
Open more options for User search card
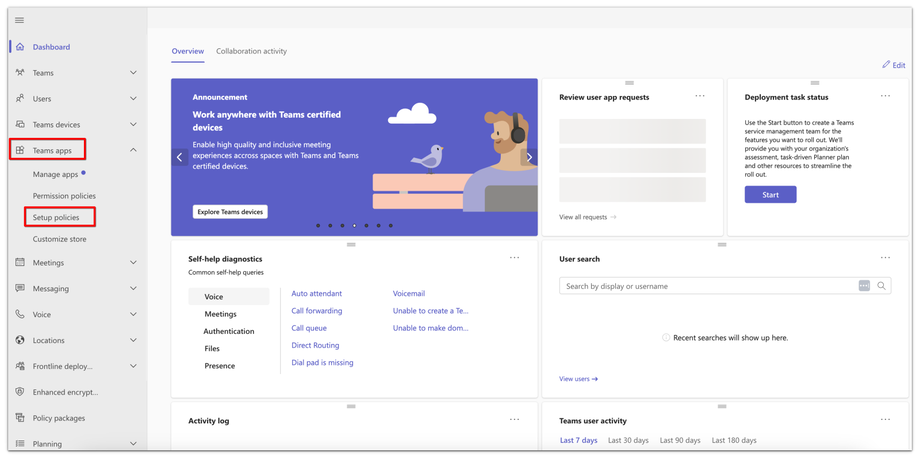[885, 257]
